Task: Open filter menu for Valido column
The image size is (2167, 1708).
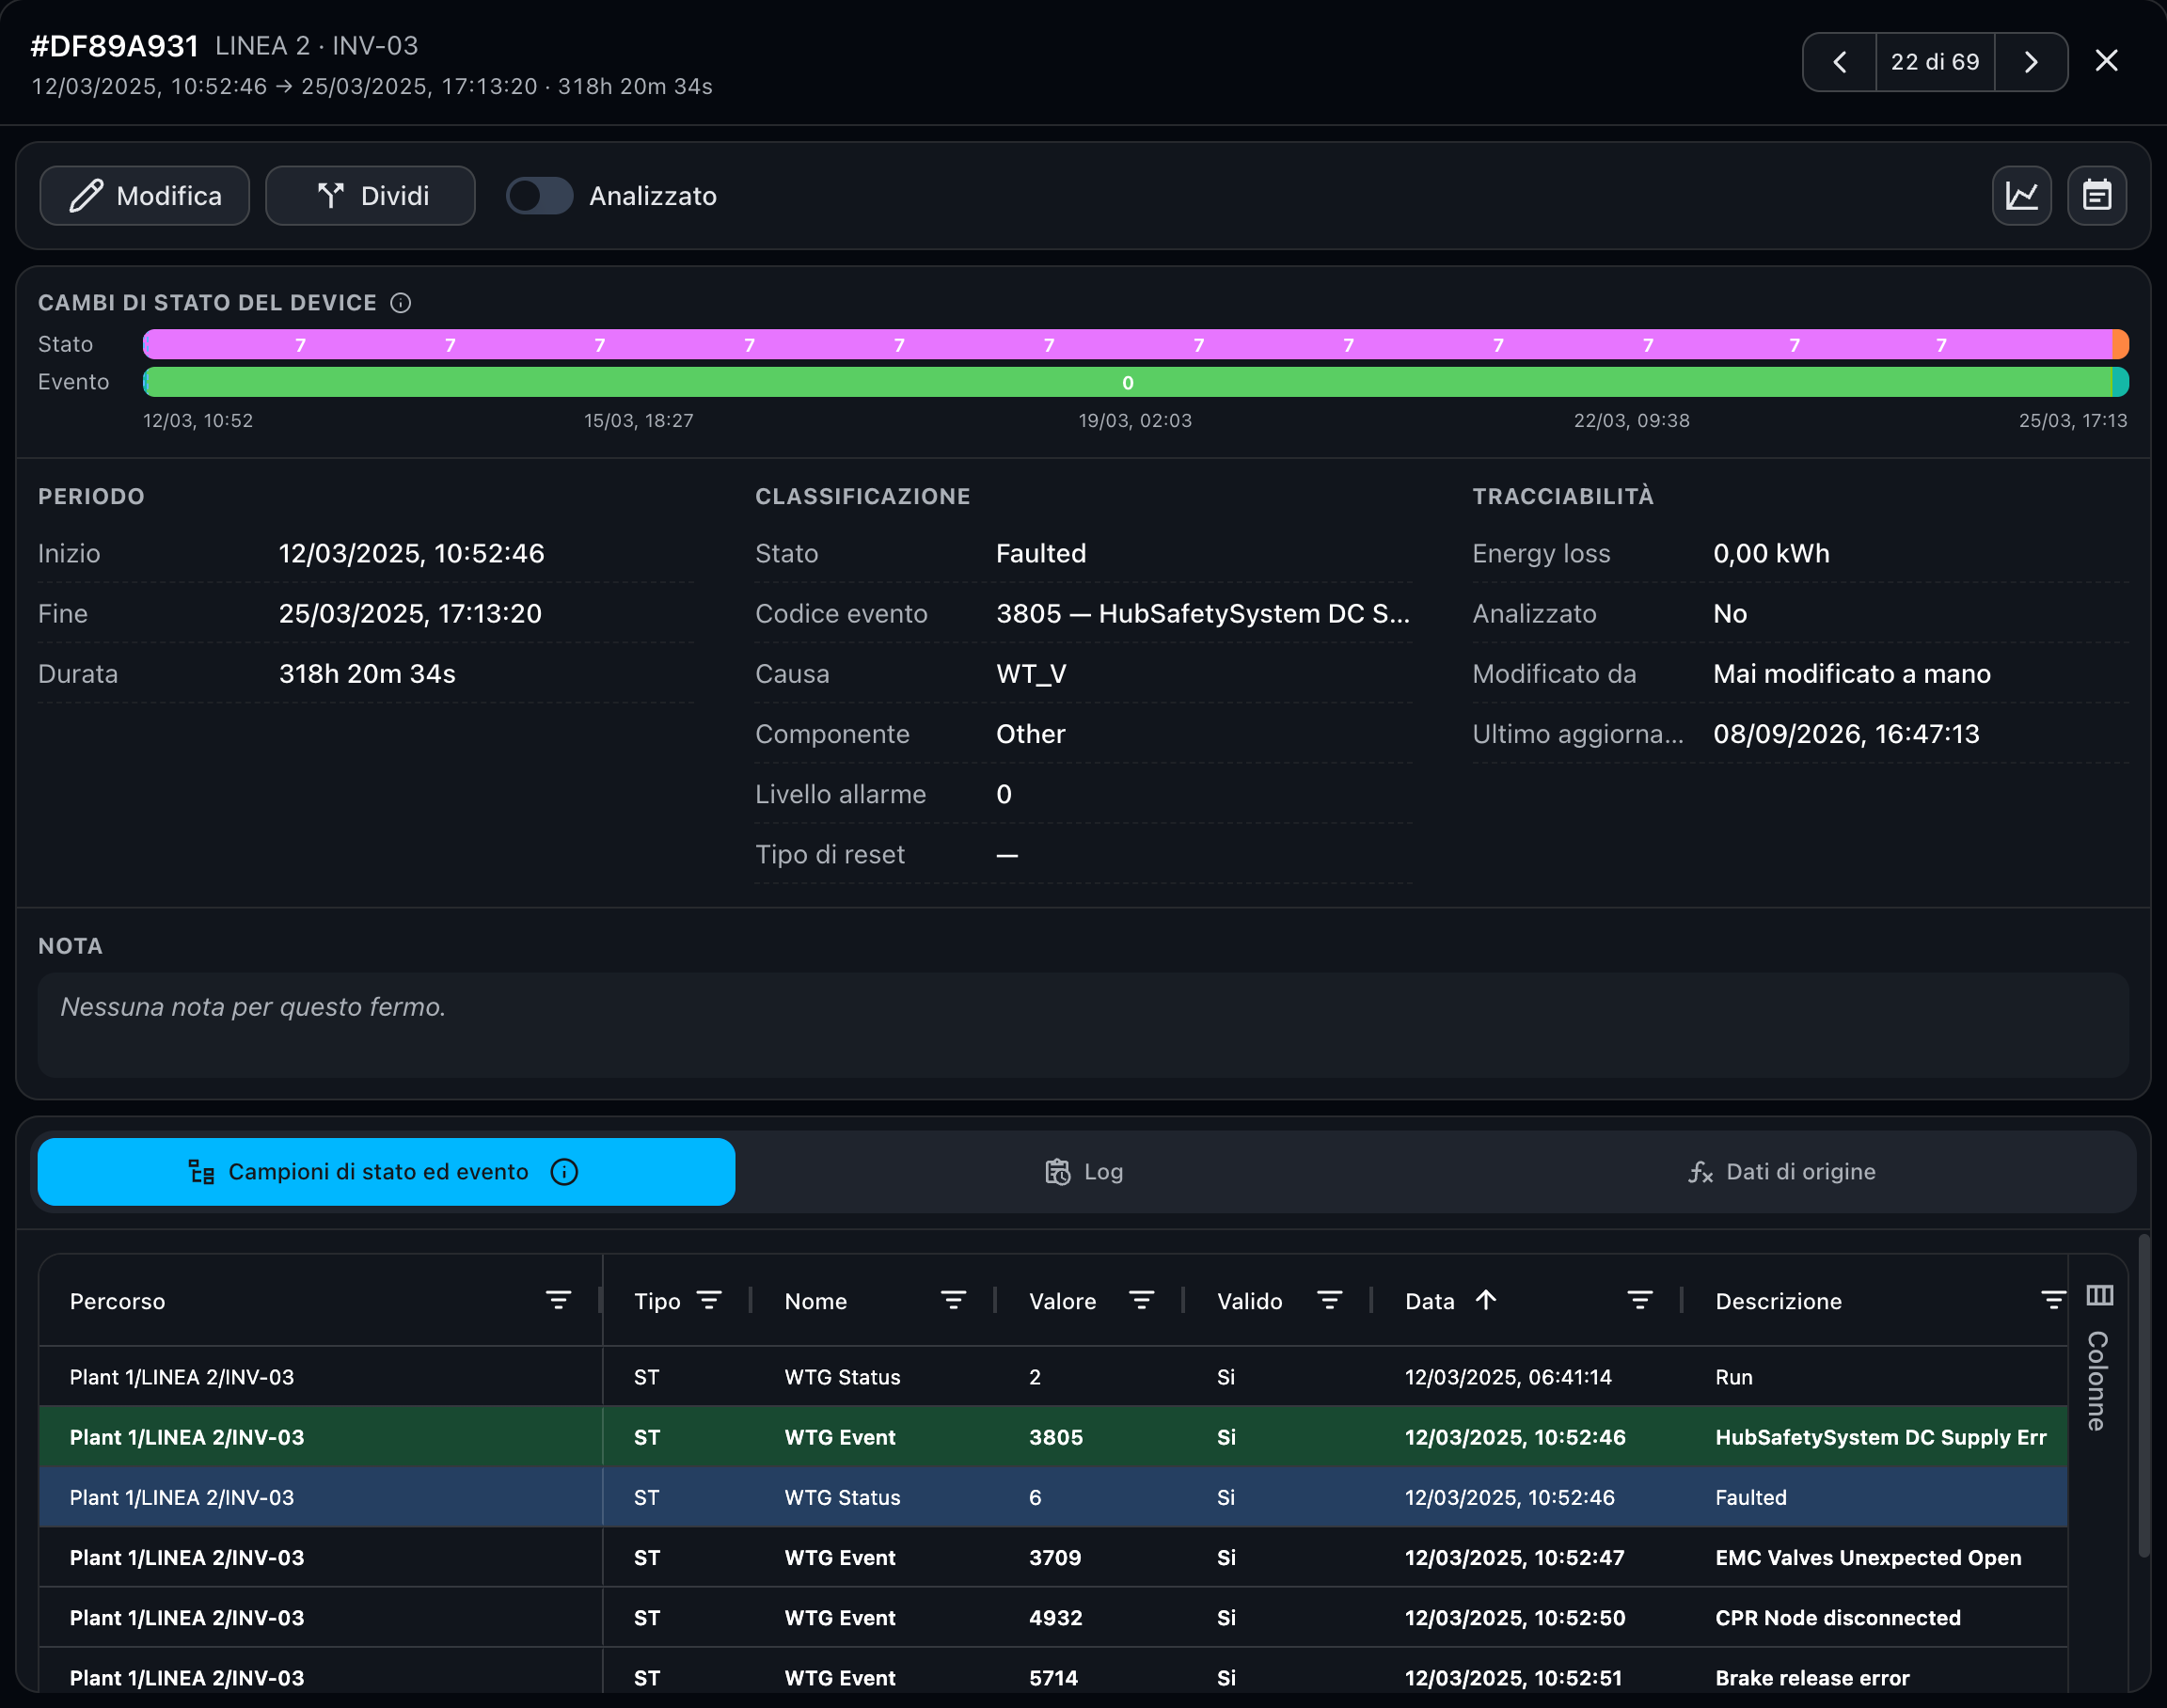Action: (x=1329, y=1300)
